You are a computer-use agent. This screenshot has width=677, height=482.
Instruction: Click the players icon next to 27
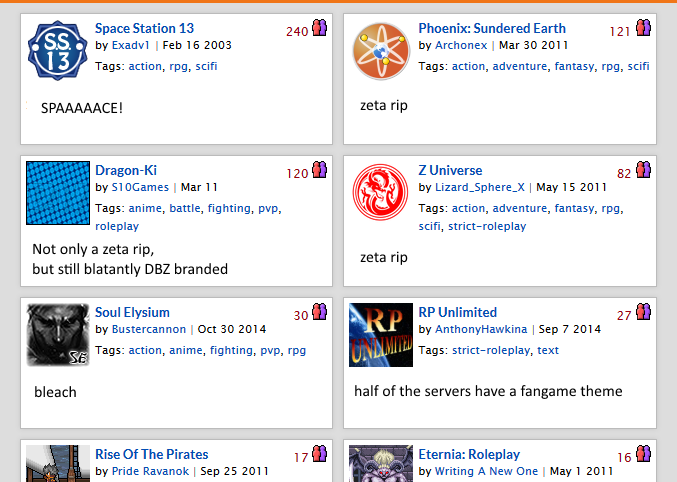pyautogui.click(x=643, y=311)
